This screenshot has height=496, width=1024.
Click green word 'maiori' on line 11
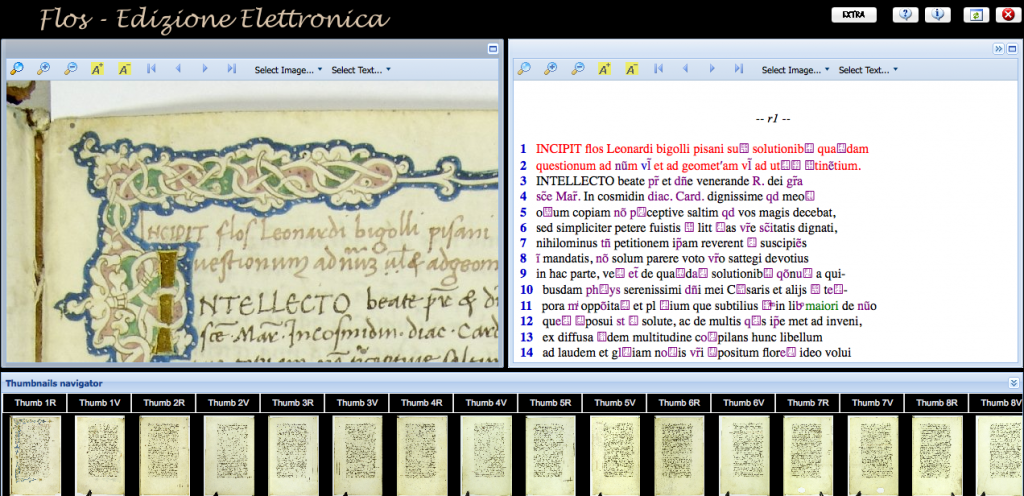822,306
